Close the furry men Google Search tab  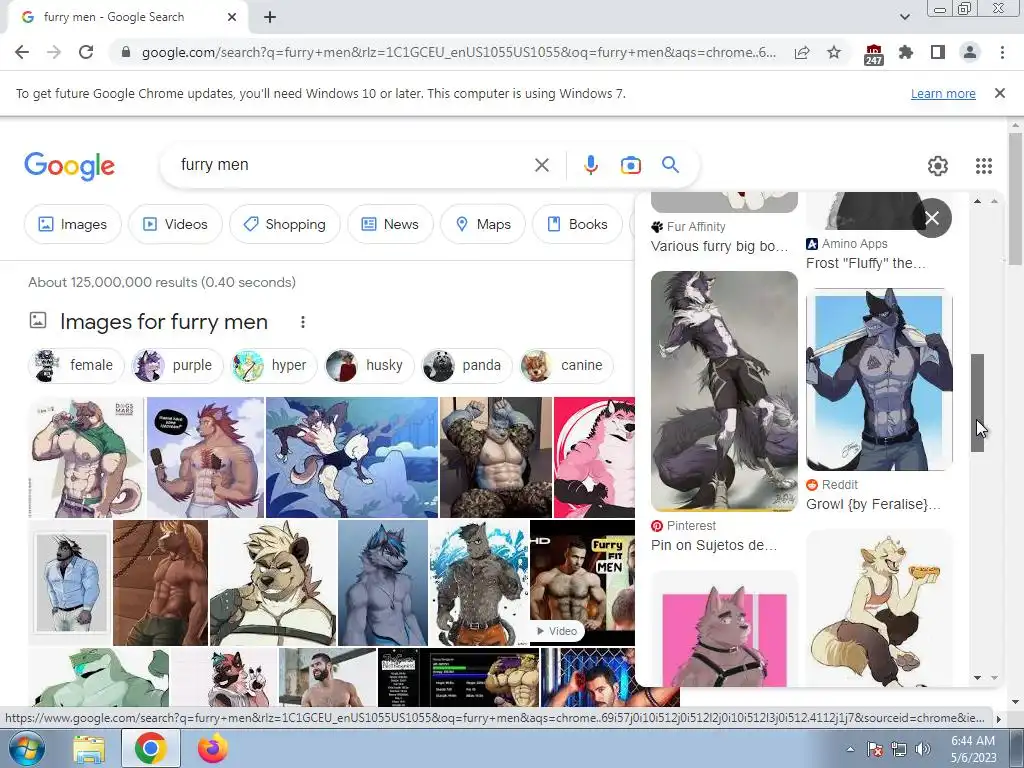pos(232,17)
